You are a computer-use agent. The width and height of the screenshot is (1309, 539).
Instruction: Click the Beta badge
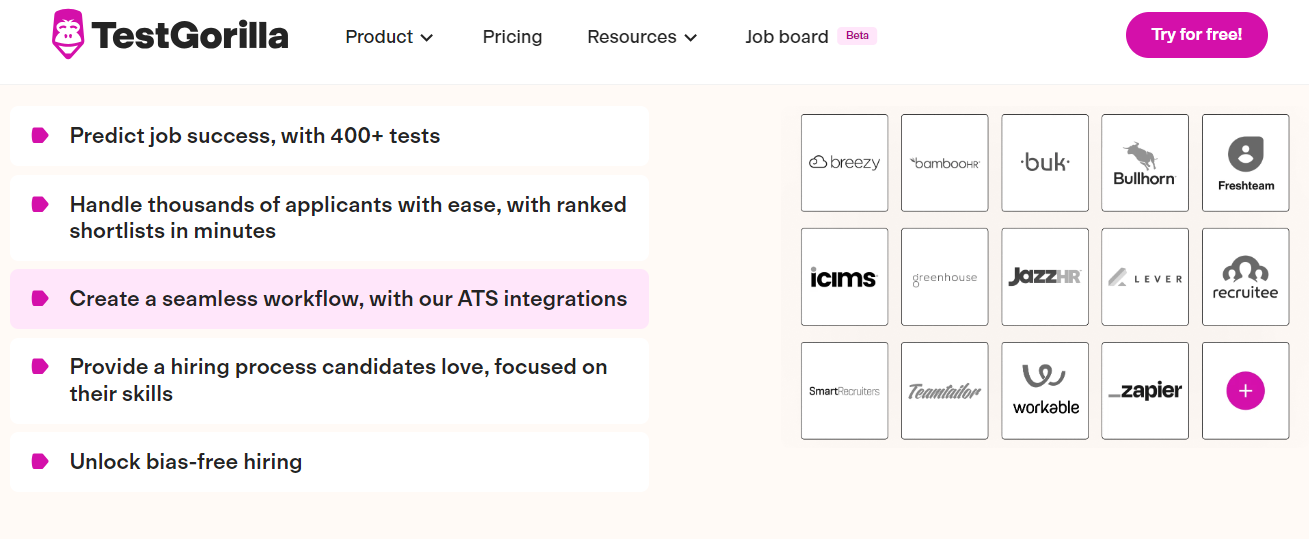coord(857,35)
